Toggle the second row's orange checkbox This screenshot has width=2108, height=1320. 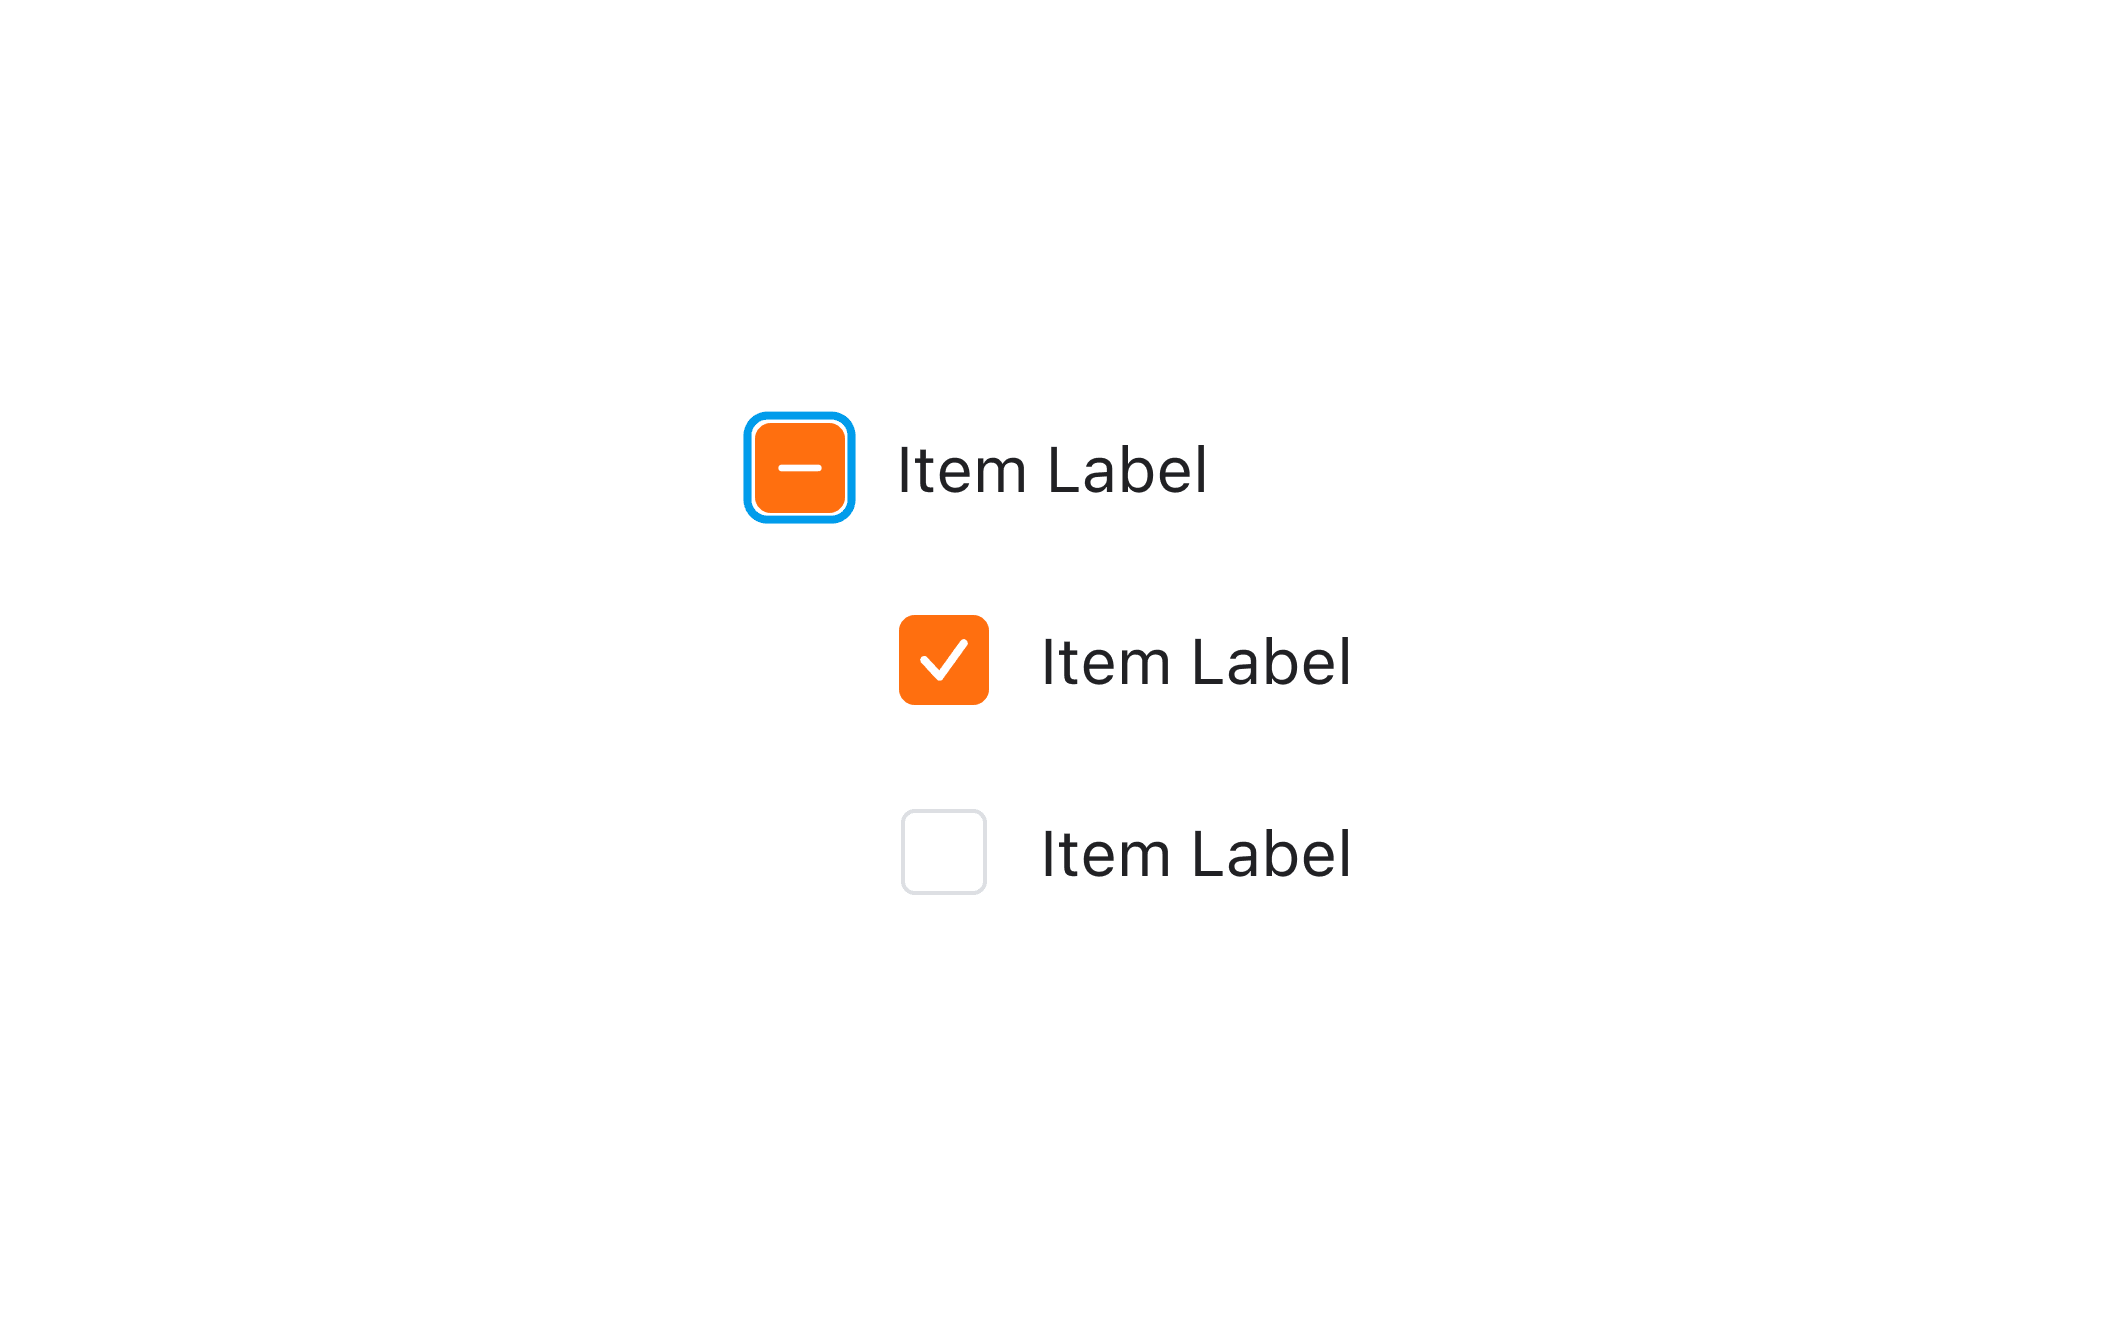pyautogui.click(x=943, y=660)
